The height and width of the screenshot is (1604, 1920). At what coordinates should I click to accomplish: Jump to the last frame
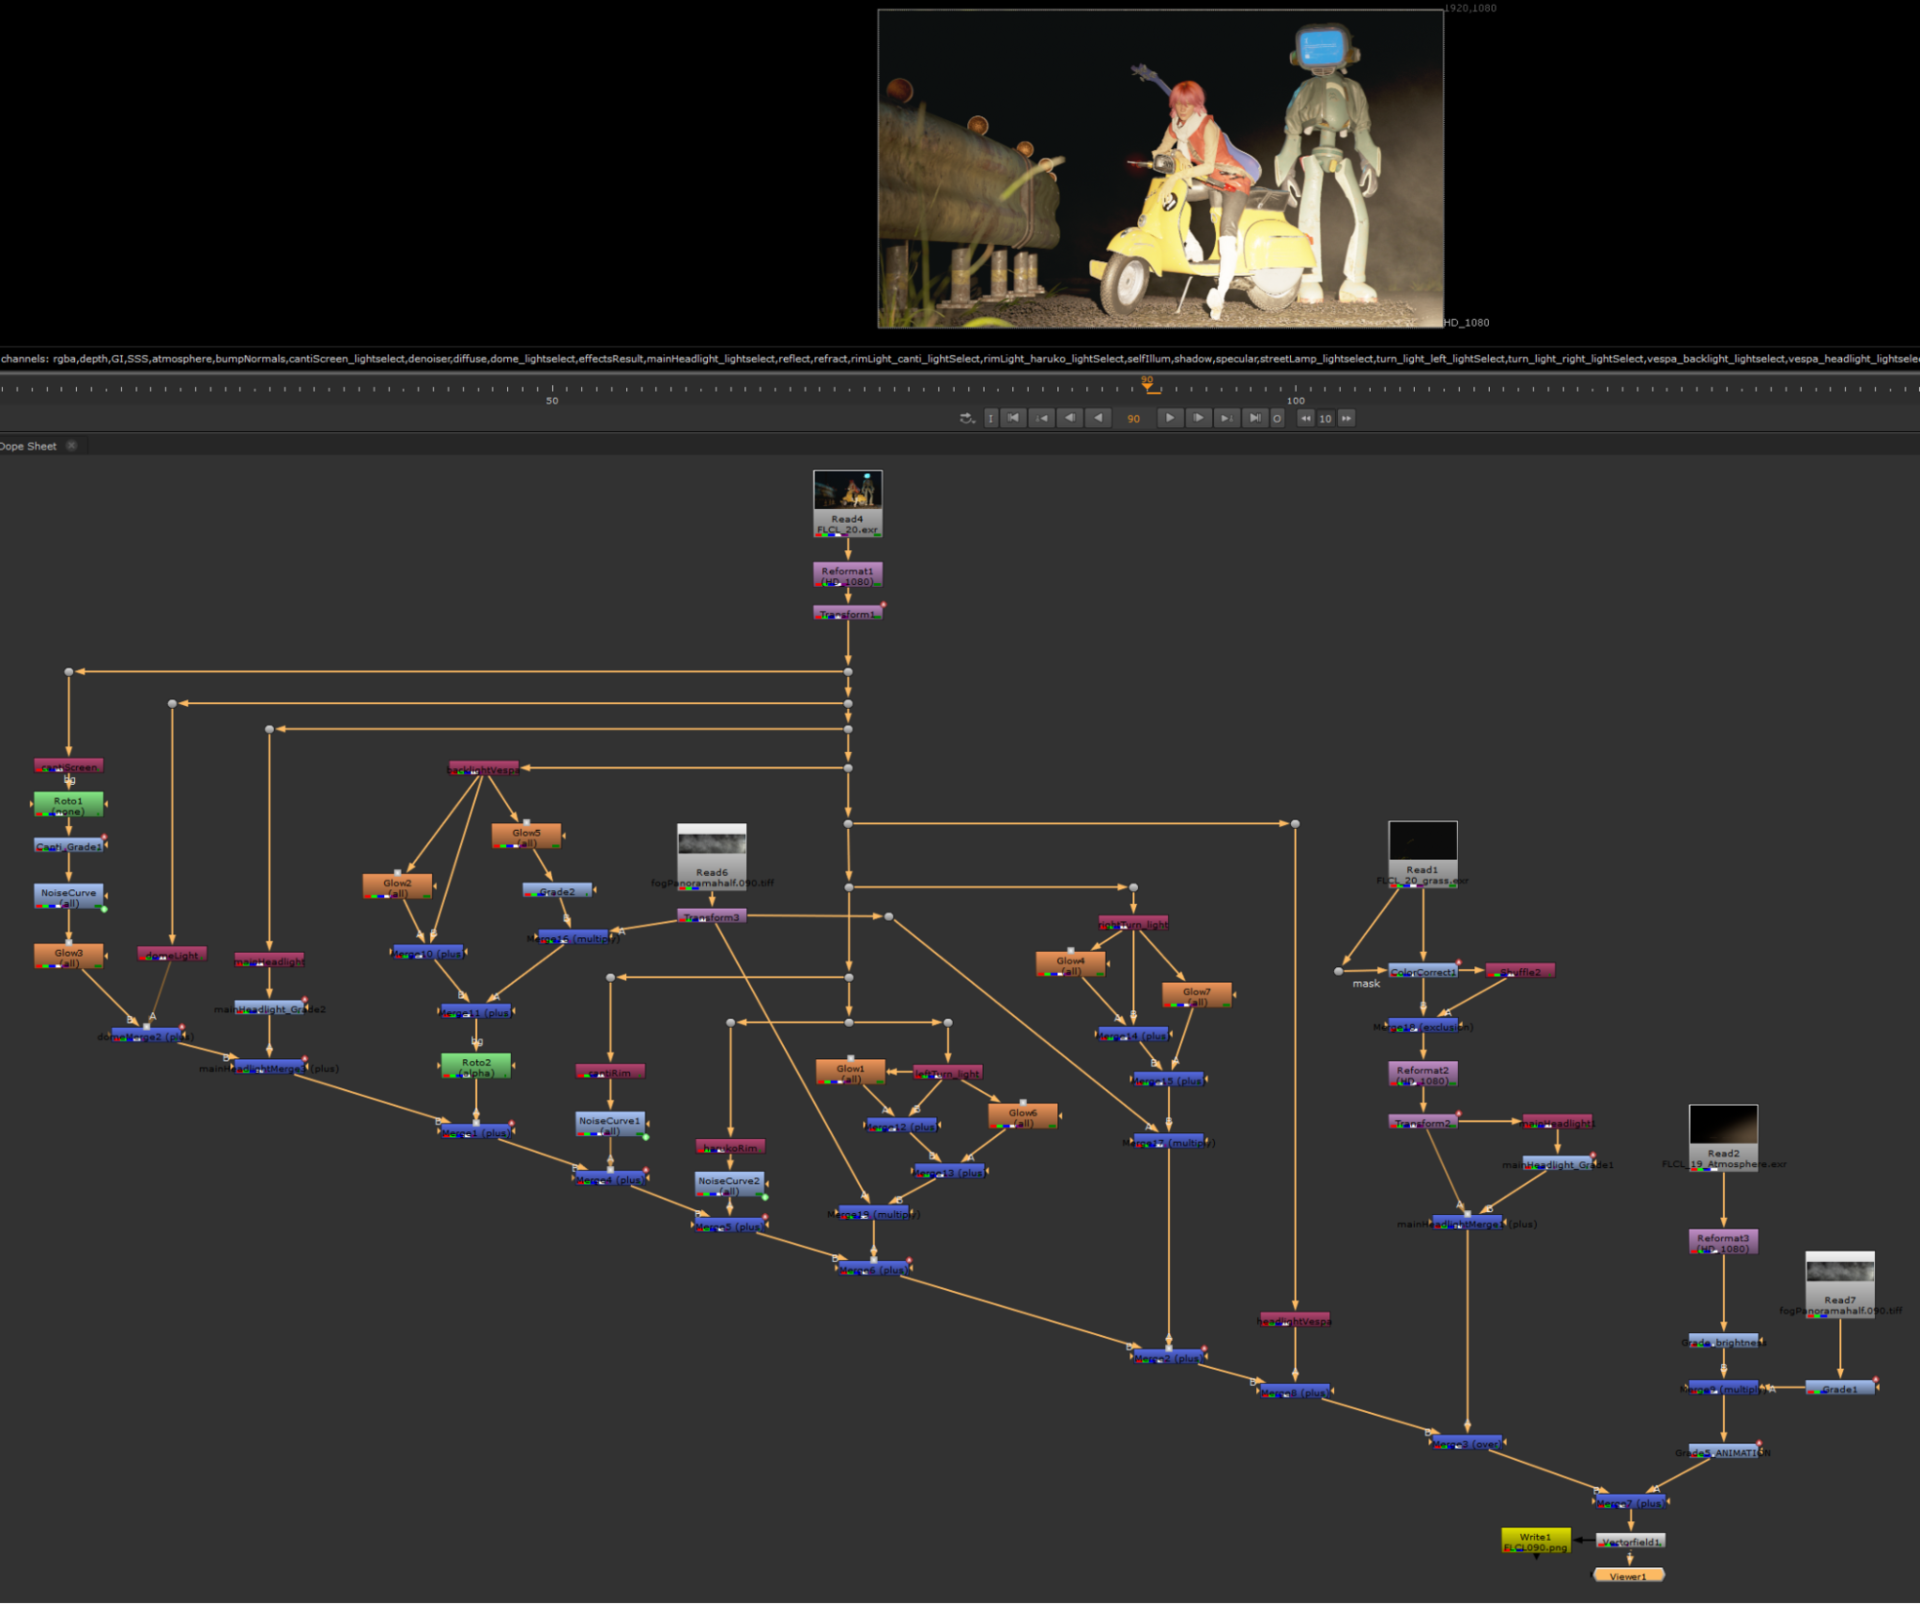tap(1255, 418)
